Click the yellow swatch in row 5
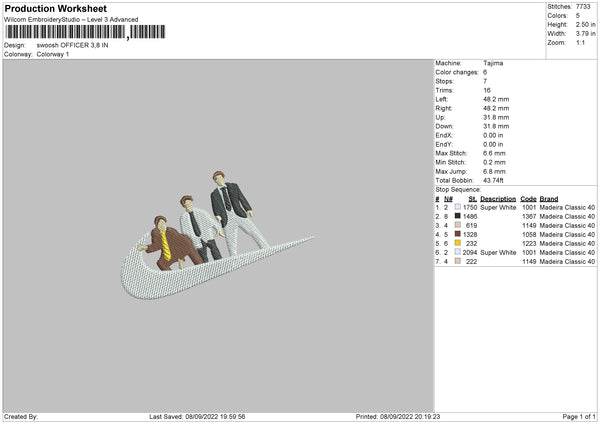Image resolution: width=600 pixels, height=424 pixels. coord(458,243)
